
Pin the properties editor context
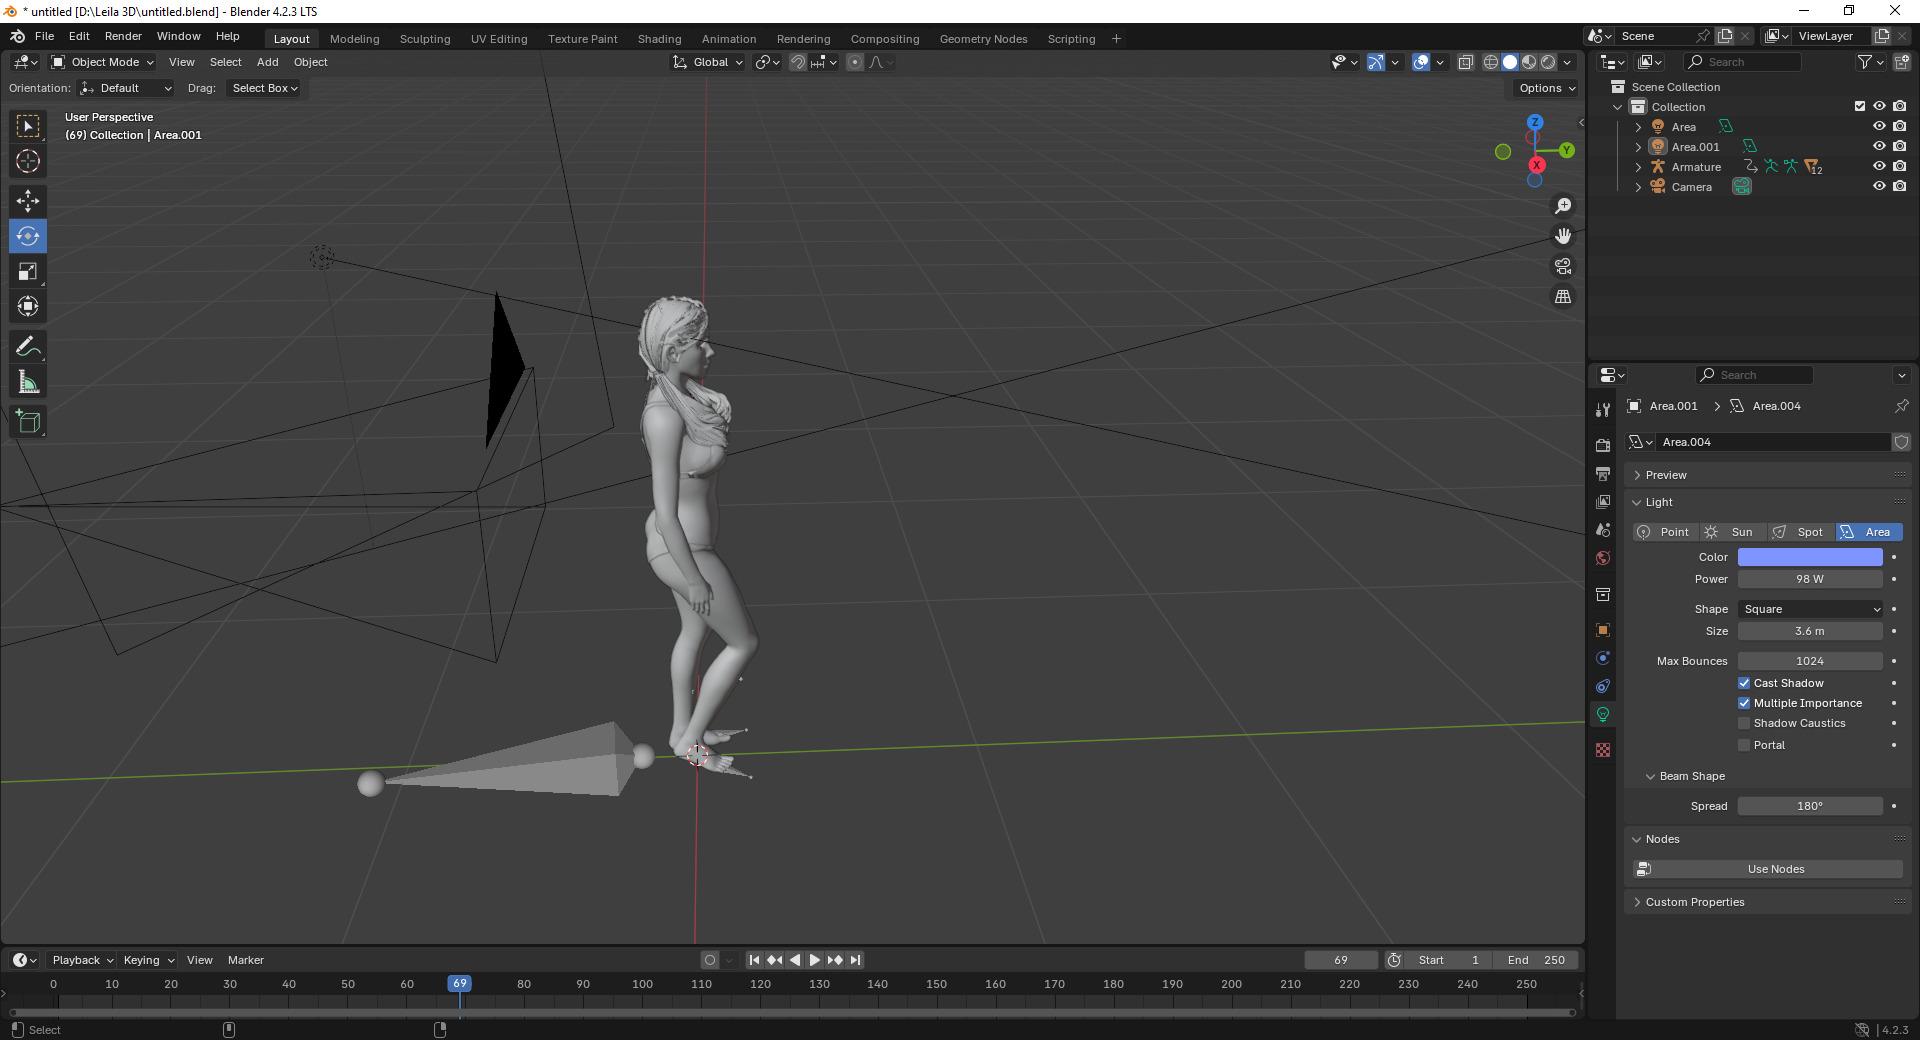[x=1901, y=406]
